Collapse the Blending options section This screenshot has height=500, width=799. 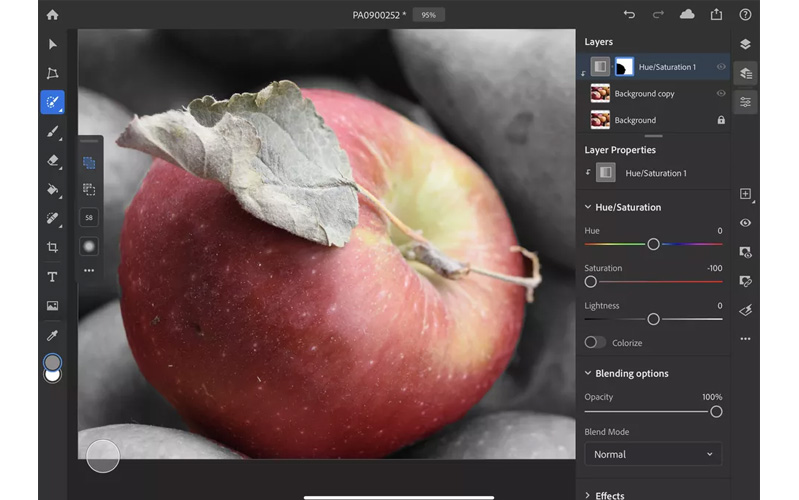click(587, 373)
